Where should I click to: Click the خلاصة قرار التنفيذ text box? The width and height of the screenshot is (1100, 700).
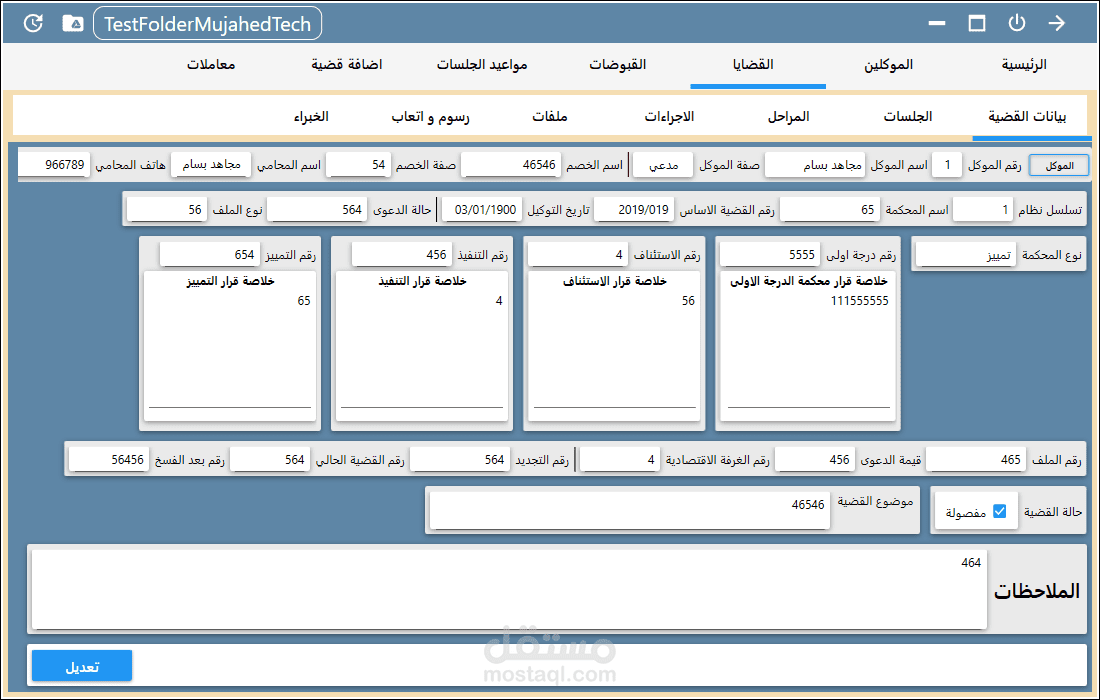422,346
